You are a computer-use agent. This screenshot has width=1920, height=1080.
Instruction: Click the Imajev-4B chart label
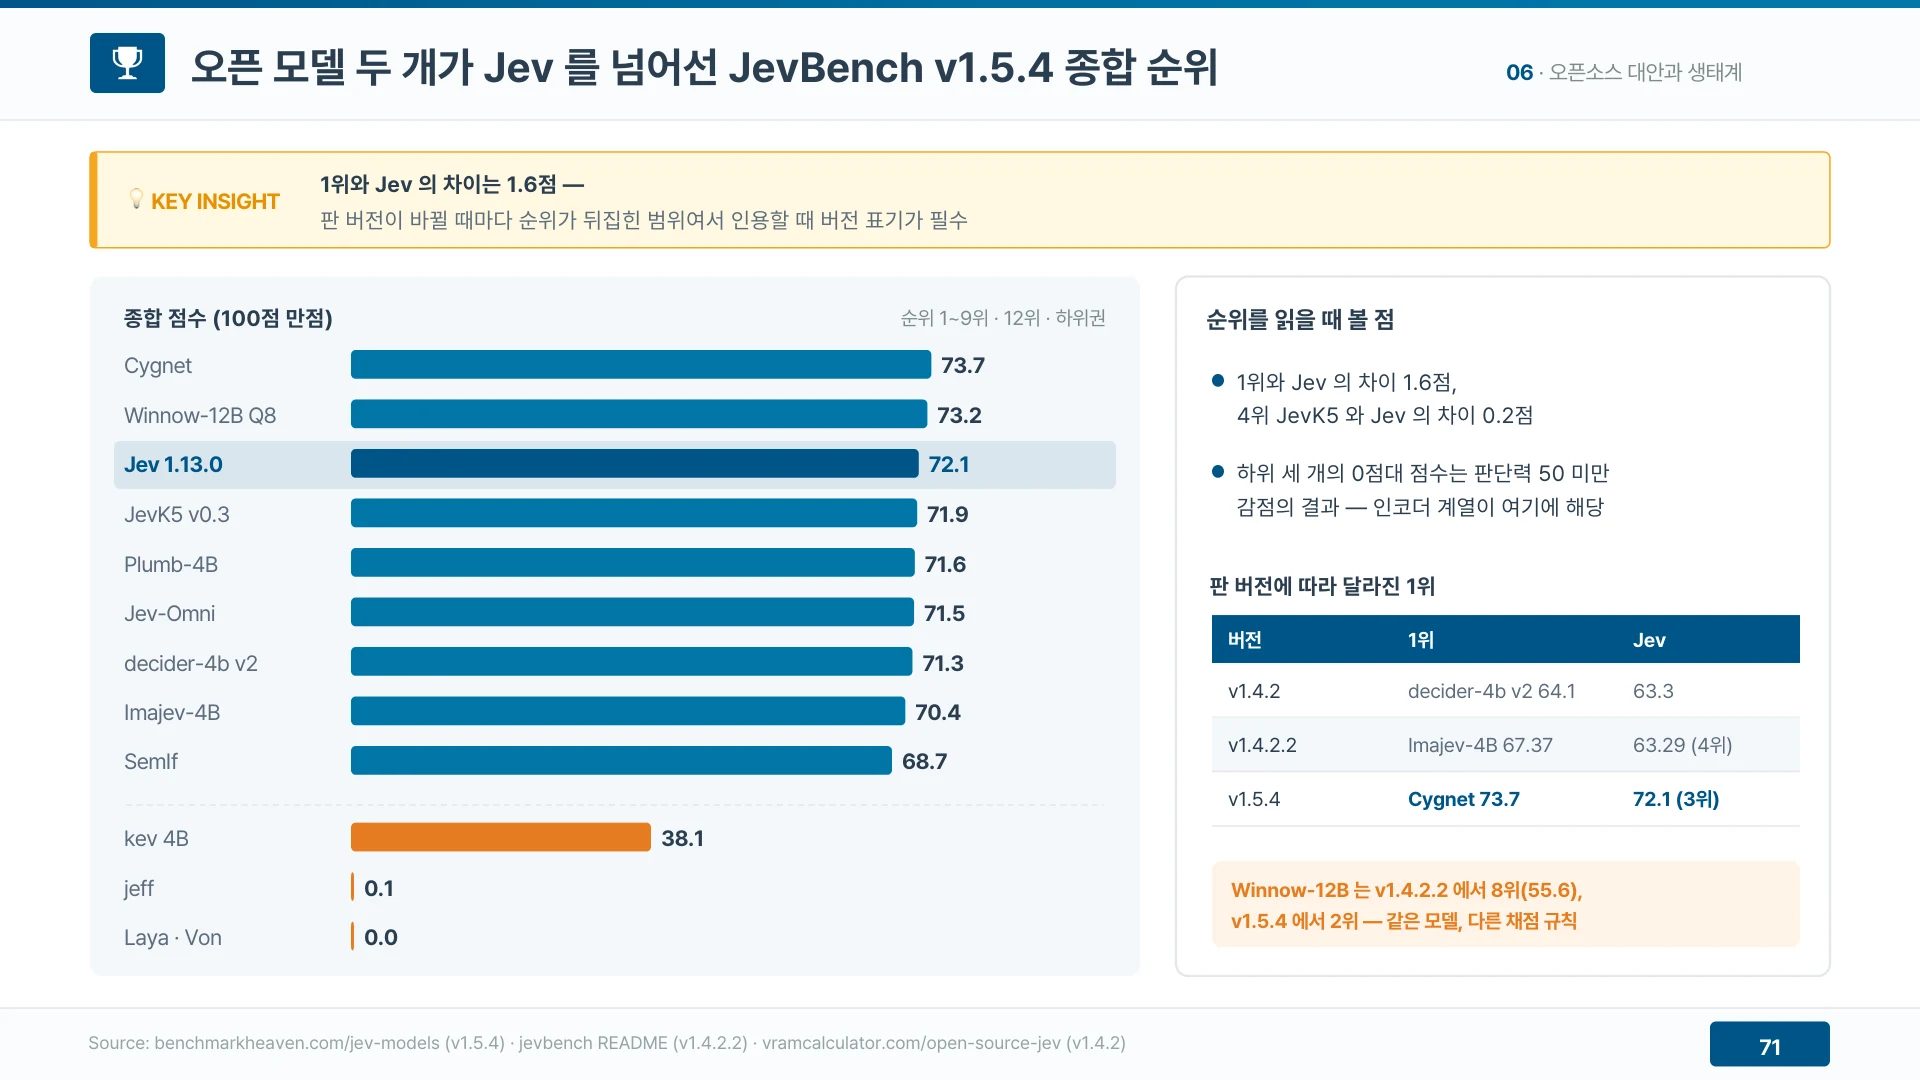(x=172, y=712)
